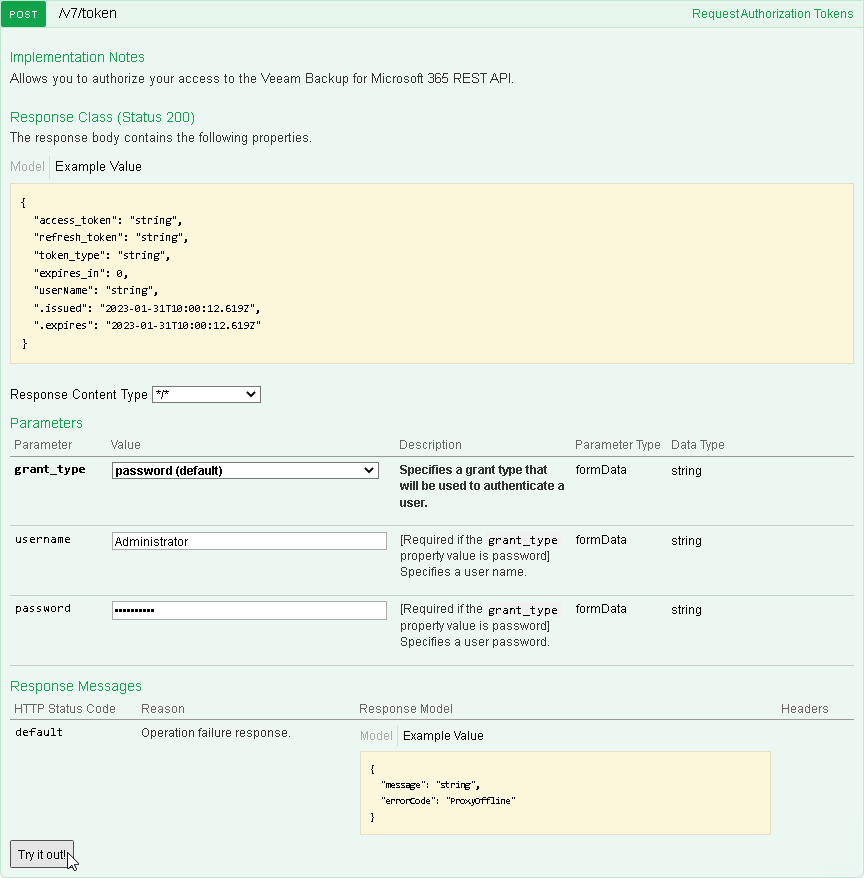
Task: Click formData in the password row
Action: tap(601, 609)
